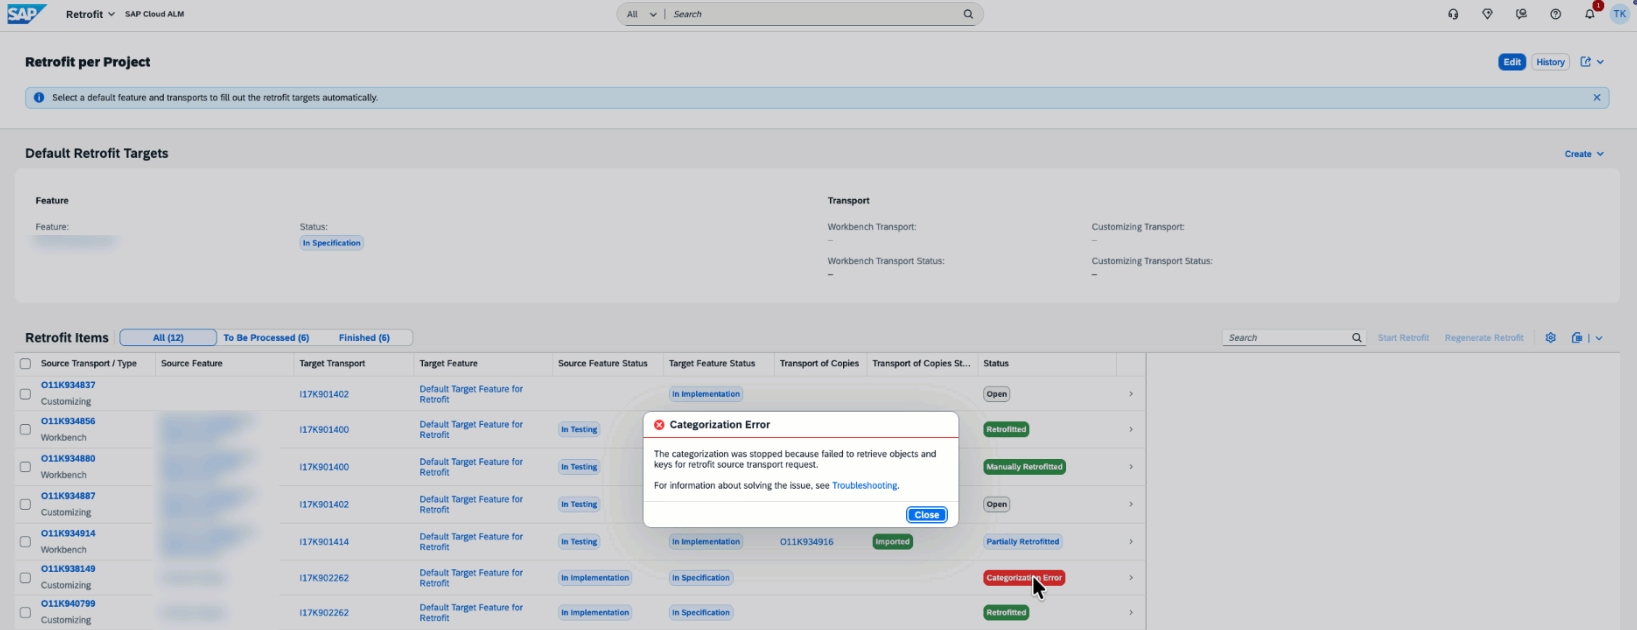This screenshot has height=630, width=1637.
Task: Click Regenerate Retrofit button
Action: (1484, 338)
